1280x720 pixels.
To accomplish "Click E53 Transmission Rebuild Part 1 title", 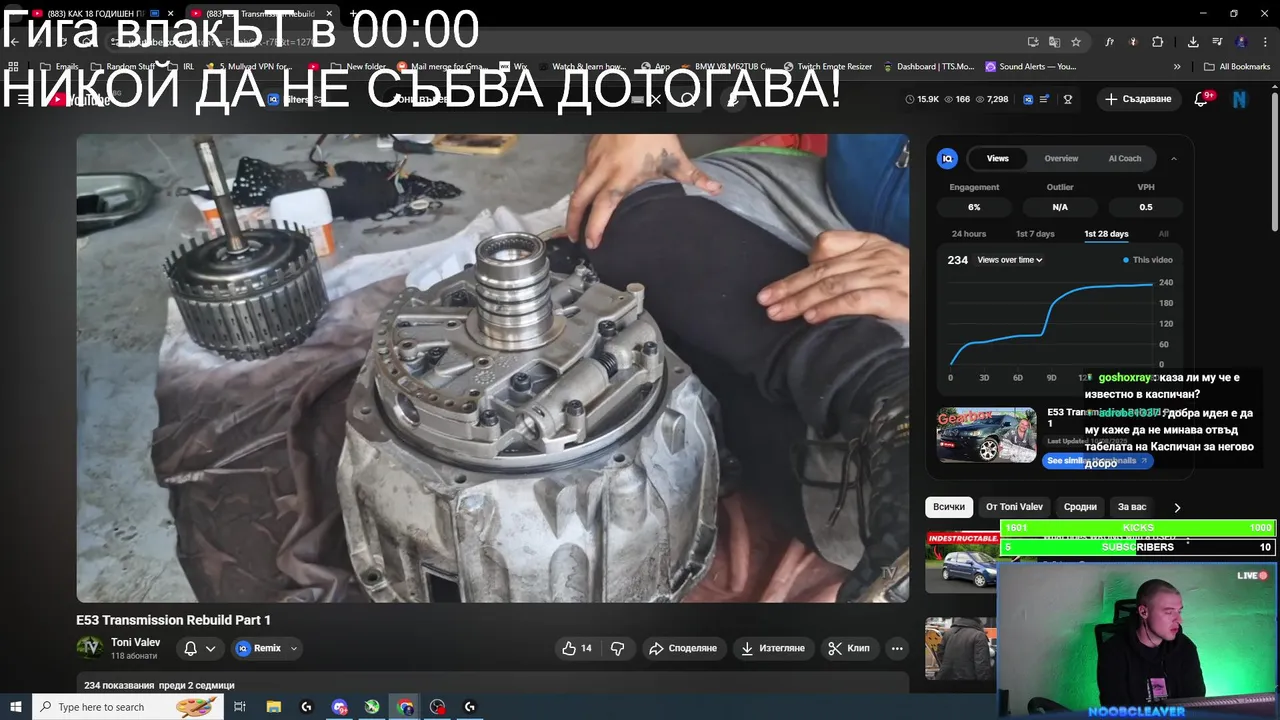I will coord(174,620).
